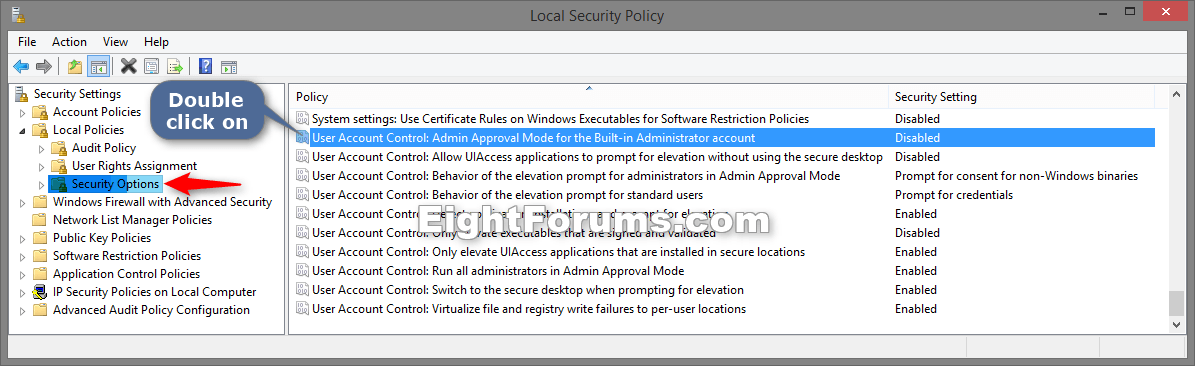Click 'Prompt for consent for non-Windows binaries' value

click(x=1016, y=176)
